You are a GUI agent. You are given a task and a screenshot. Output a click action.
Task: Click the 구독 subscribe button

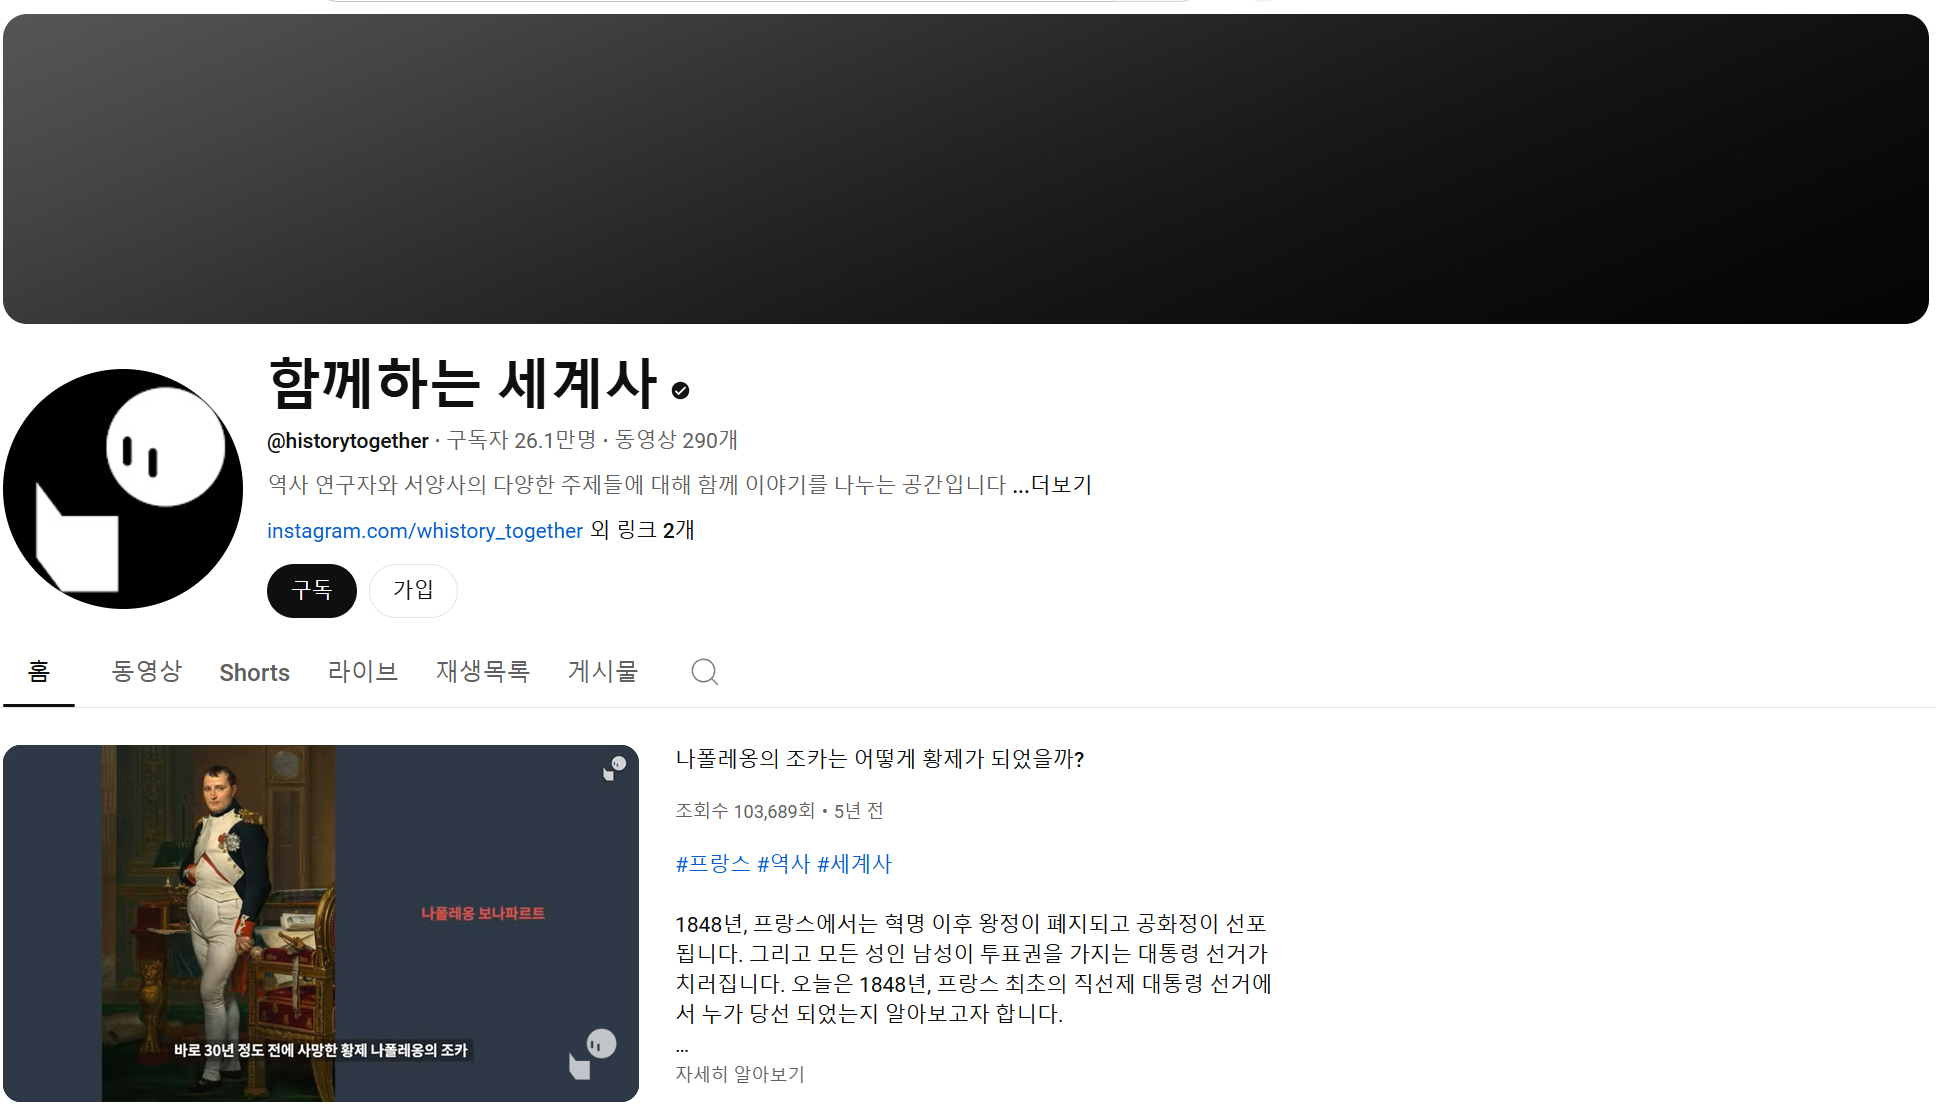click(x=311, y=591)
